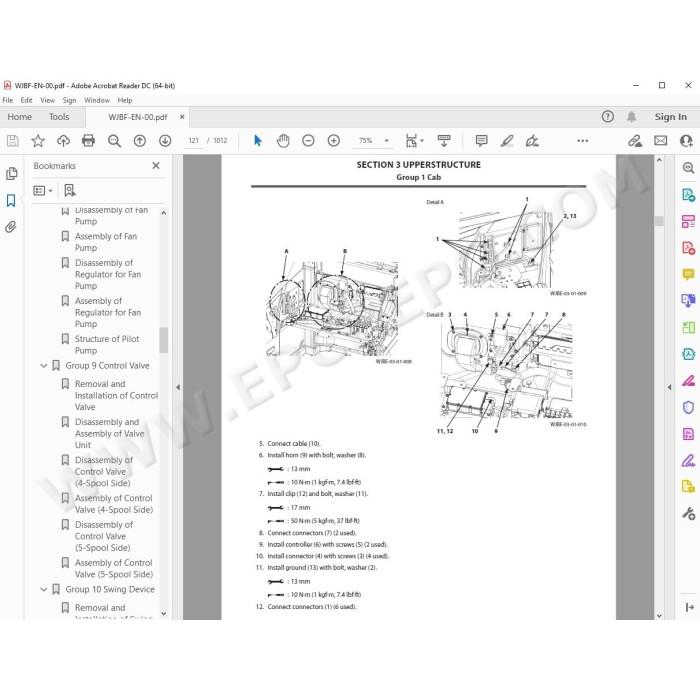Viewport: 700px width, 700px height.
Task: Add a new bookmark icon
Action: [x=70, y=191]
